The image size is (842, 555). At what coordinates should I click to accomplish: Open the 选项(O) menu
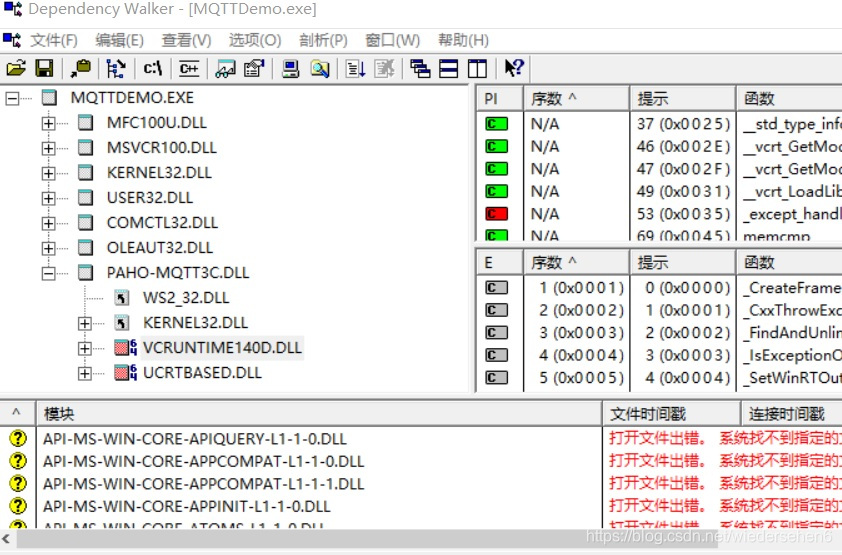coord(255,40)
